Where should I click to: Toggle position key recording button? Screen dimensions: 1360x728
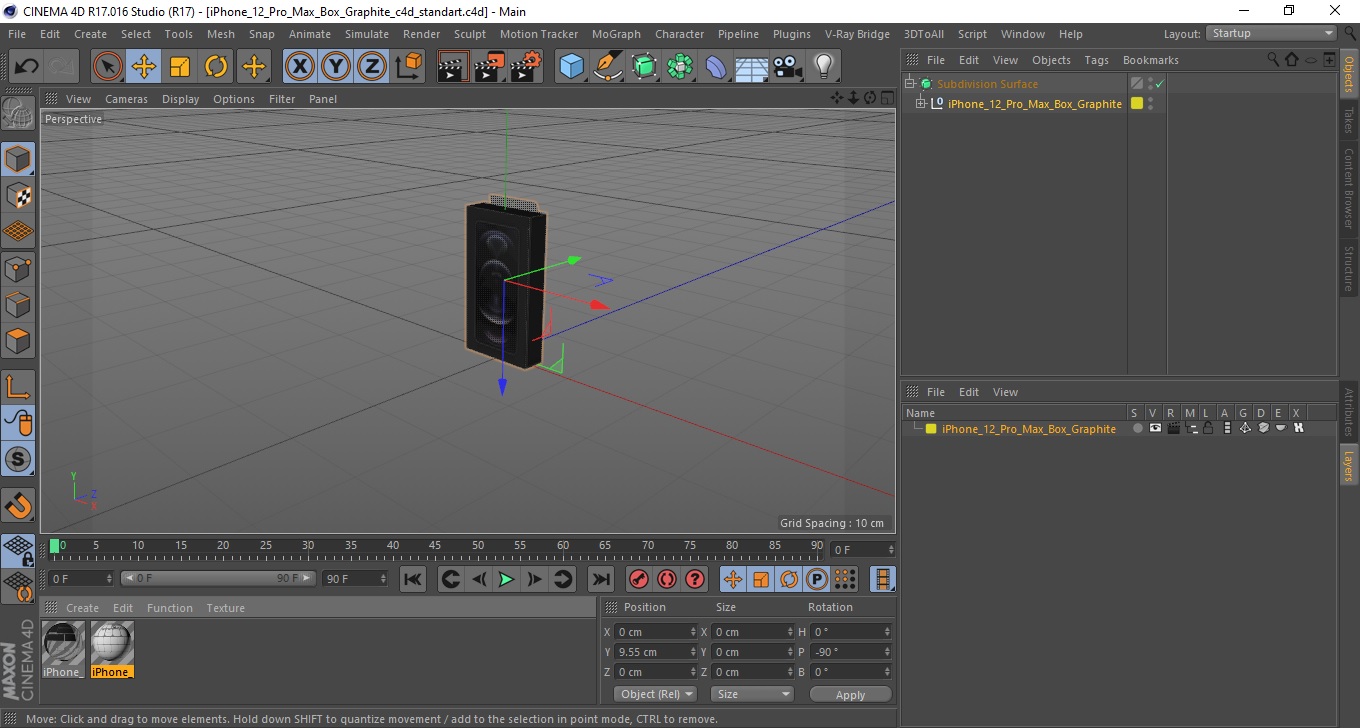[x=733, y=579]
